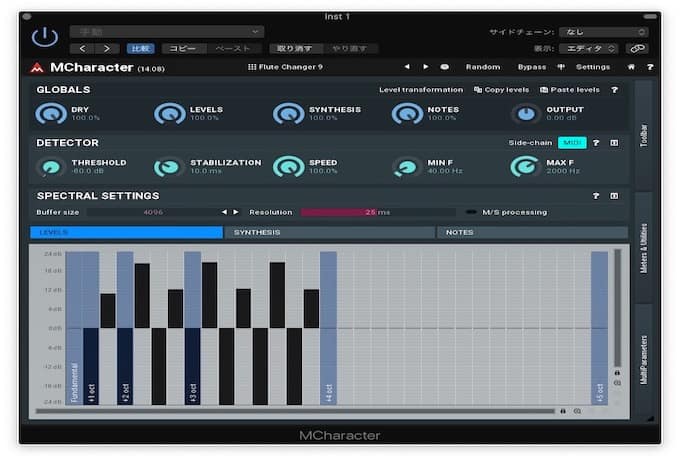
Task: Click the graph horizontal scrollbar
Action: (295, 411)
